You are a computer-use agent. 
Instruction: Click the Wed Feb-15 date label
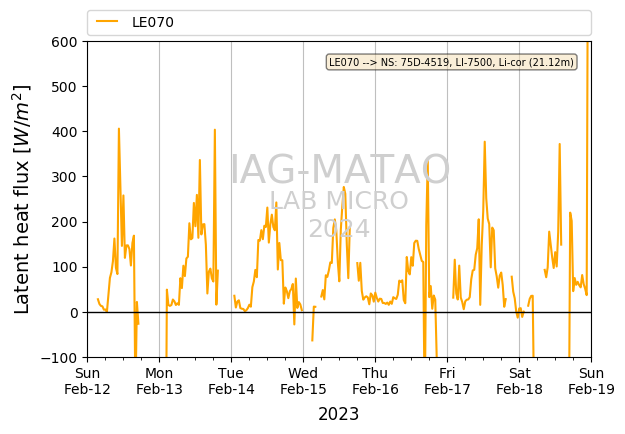(x=303, y=381)
